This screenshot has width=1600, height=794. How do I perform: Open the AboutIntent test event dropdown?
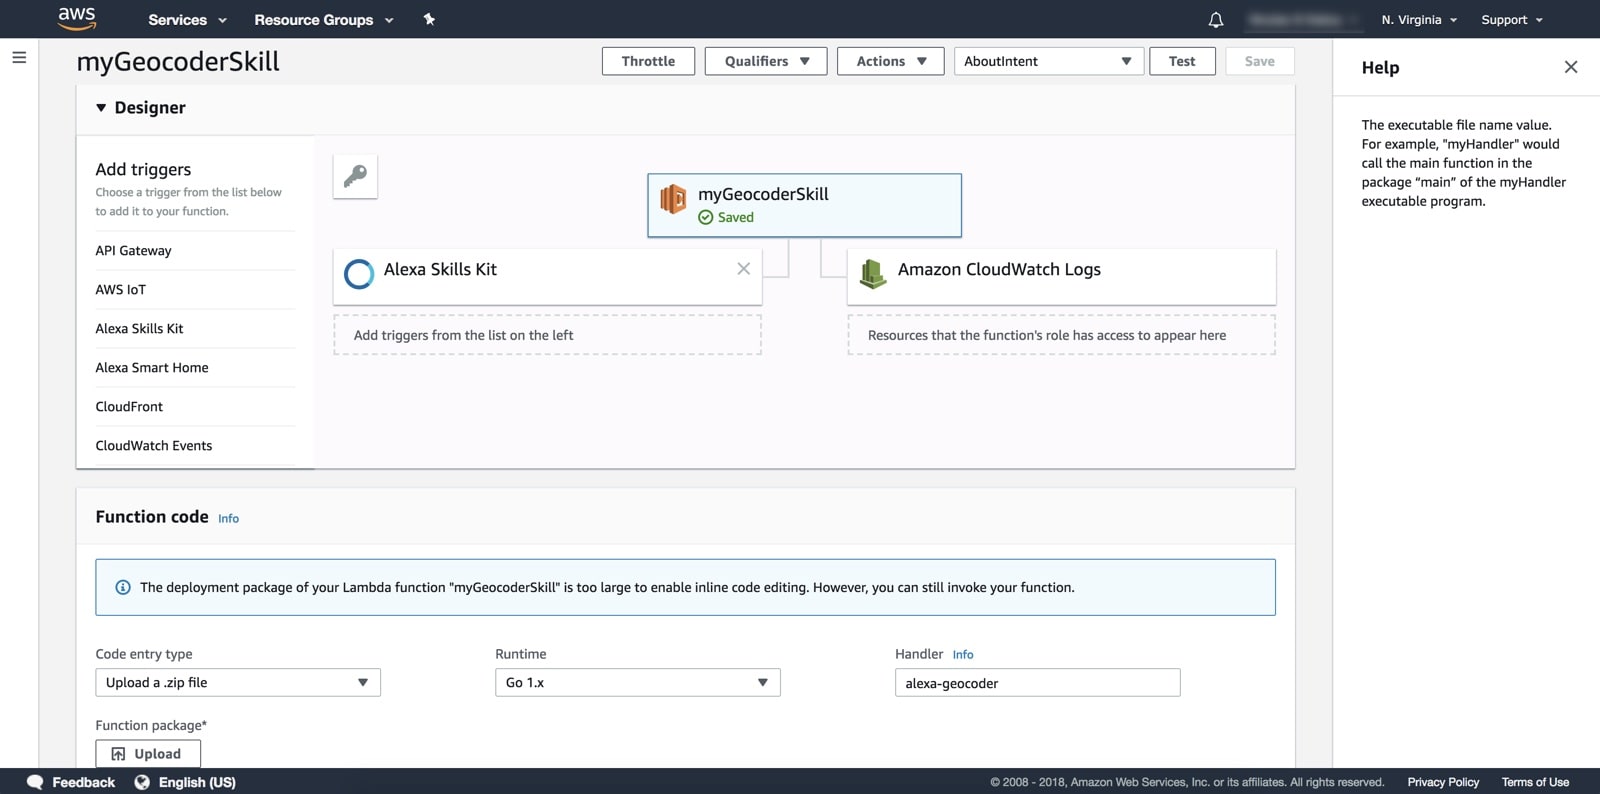[x=1048, y=61]
